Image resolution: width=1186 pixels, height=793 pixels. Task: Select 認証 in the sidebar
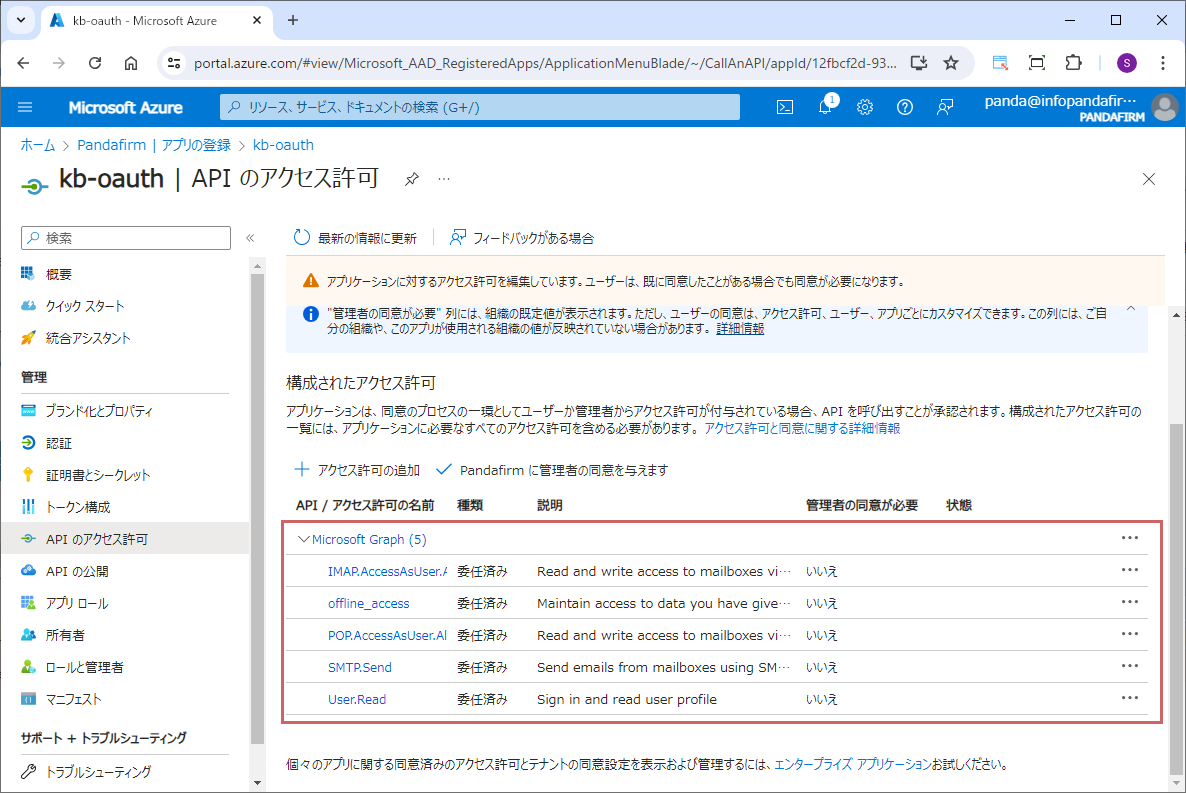coord(58,443)
